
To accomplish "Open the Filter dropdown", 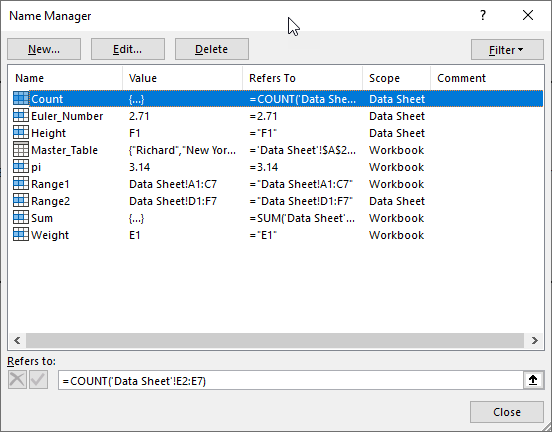I will coord(507,50).
